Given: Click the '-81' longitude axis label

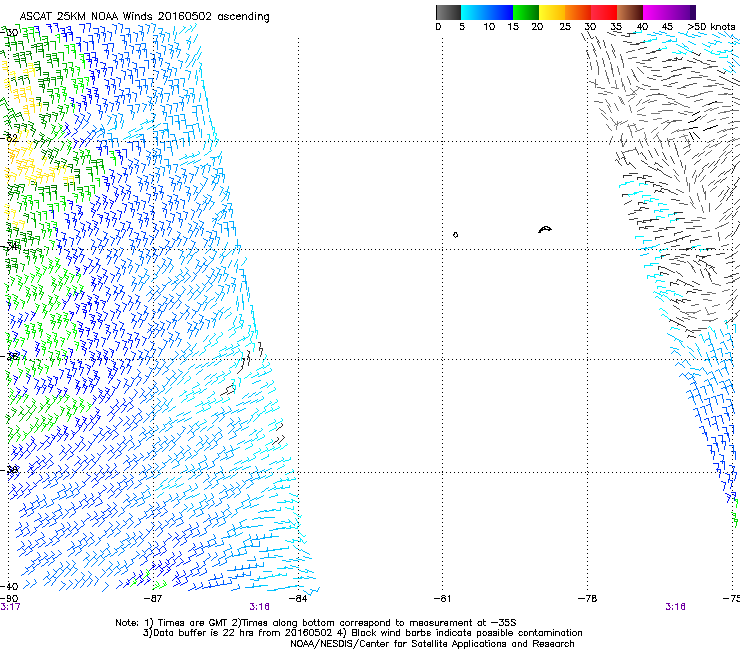Looking at the screenshot, I should [442, 599].
